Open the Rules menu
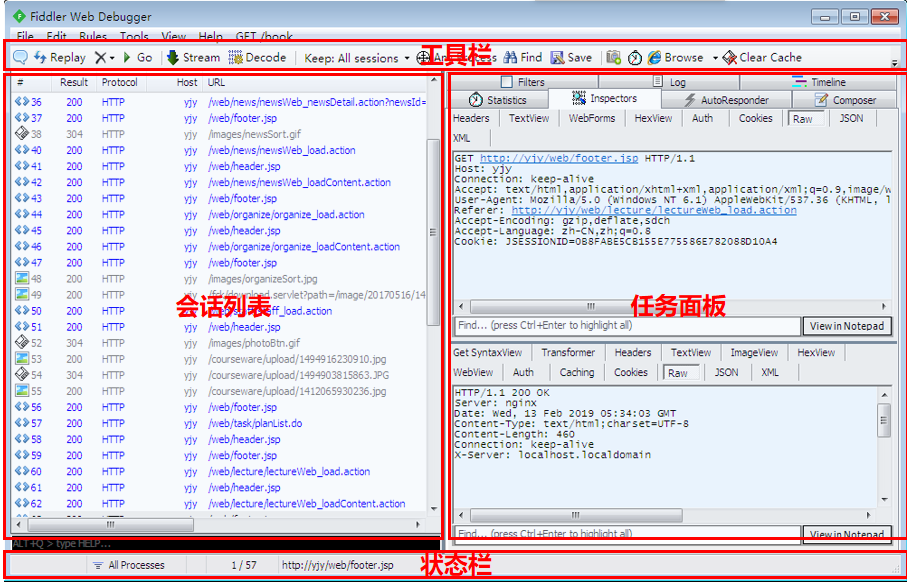The width and height of the screenshot is (907, 583). 93,37
